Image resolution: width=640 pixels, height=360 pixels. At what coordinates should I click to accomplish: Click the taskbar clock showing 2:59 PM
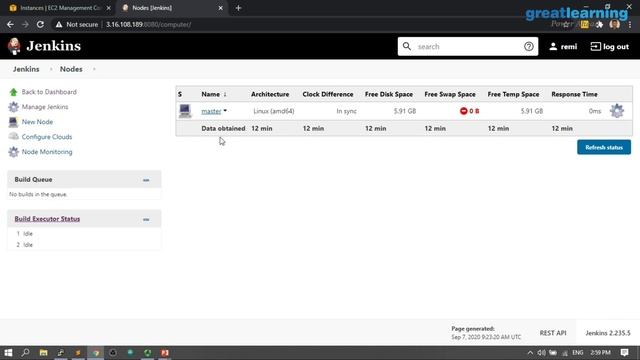tap(600, 353)
